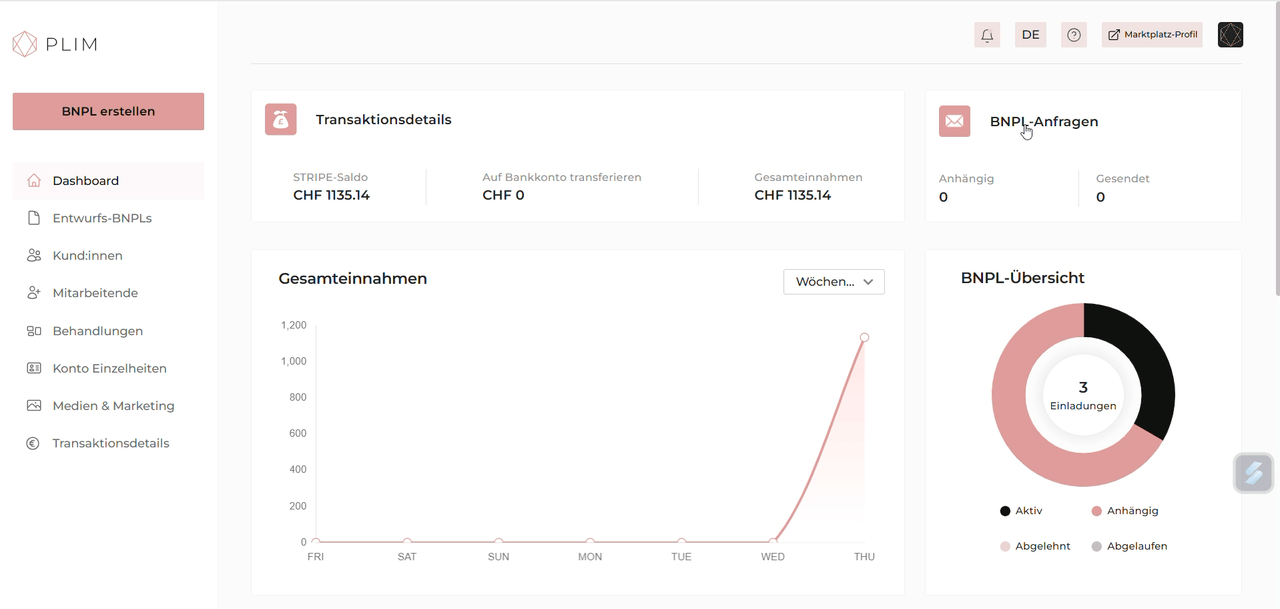Click the Gesamteinnahmen value CHF 1135.14

tap(793, 195)
